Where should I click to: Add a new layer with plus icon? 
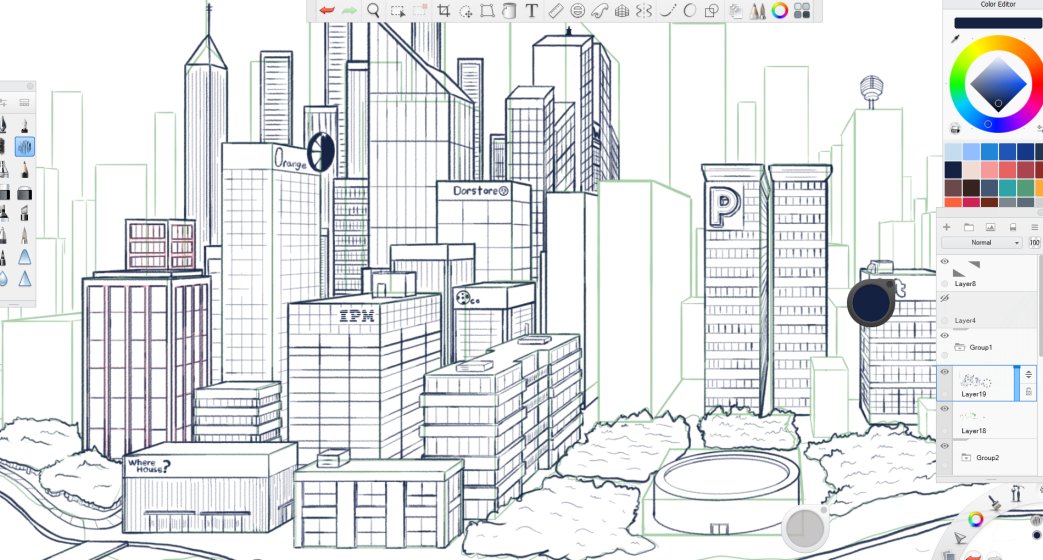coord(947,227)
